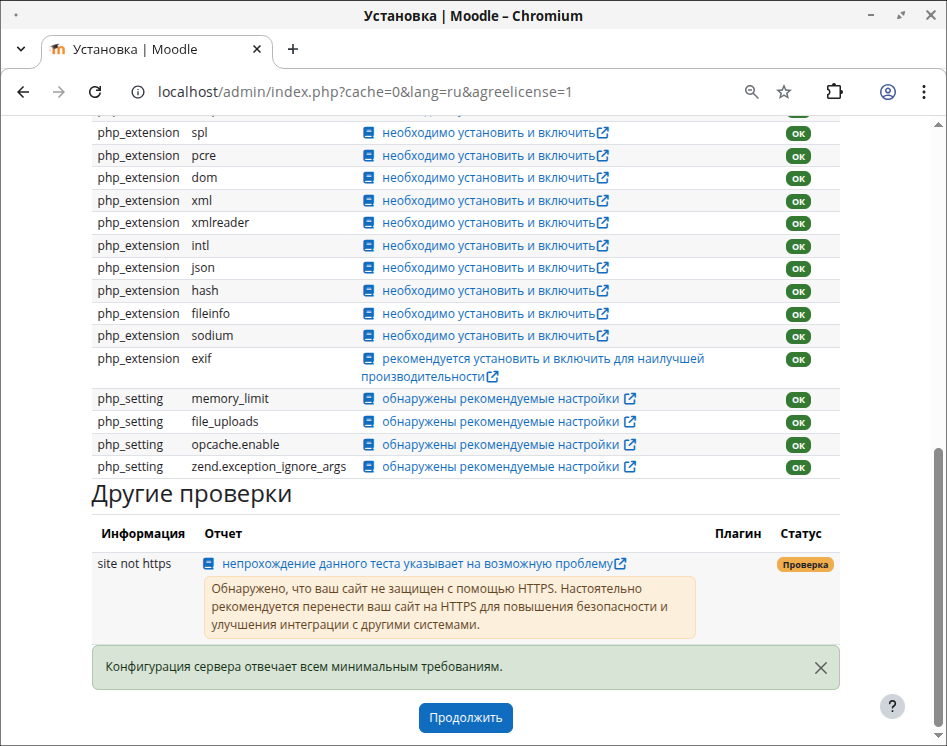This screenshot has width=947, height=746.
Task: Open the browser profile avatar icon
Action: pyautogui.click(x=887, y=92)
